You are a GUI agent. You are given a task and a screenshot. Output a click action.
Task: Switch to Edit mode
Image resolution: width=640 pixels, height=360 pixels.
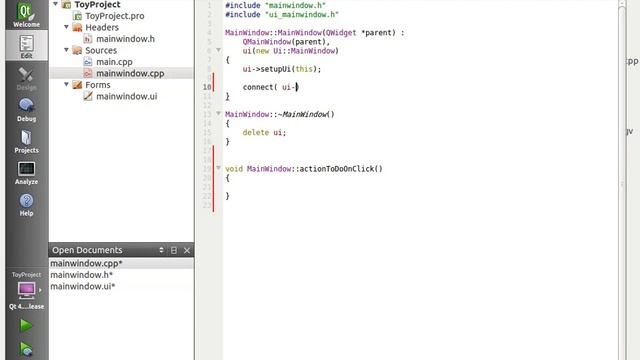click(27, 46)
